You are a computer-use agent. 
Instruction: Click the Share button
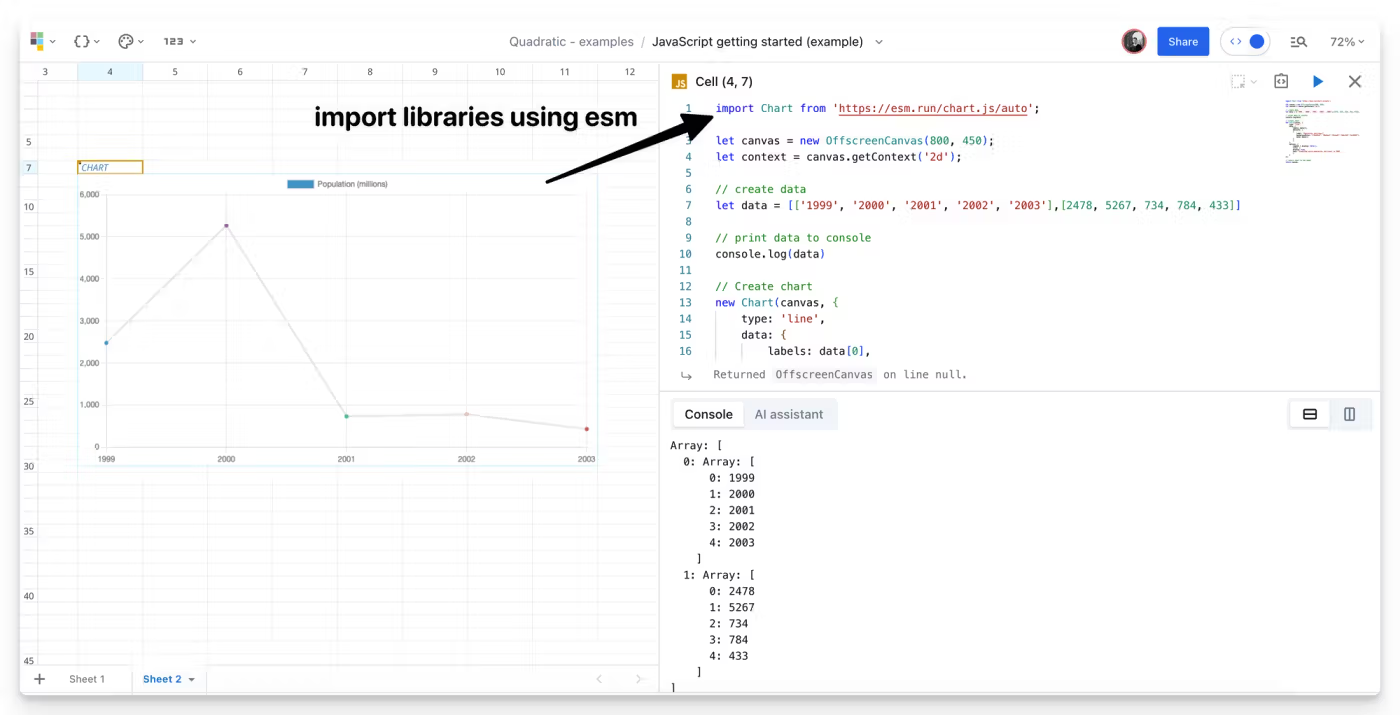1183,42
